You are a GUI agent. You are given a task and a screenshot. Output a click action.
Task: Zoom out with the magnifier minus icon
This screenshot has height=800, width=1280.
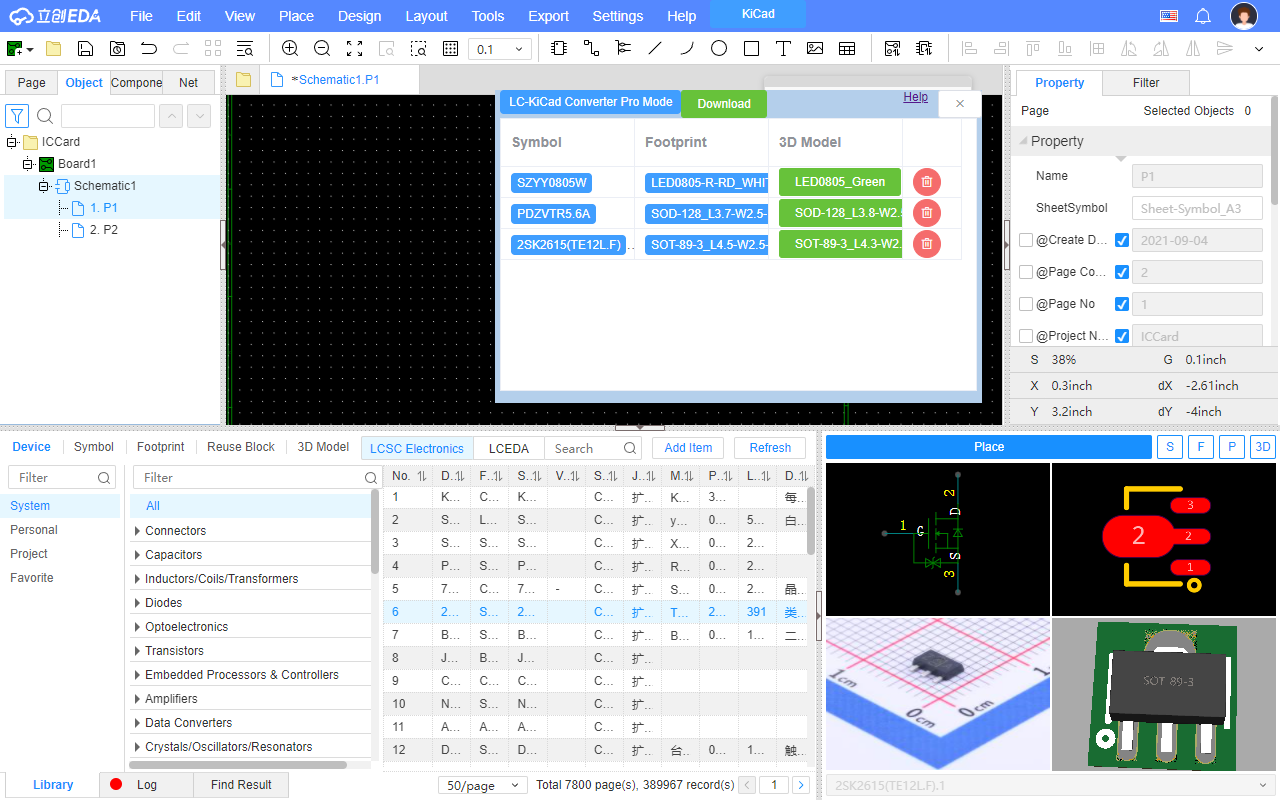tap(322, 48)
